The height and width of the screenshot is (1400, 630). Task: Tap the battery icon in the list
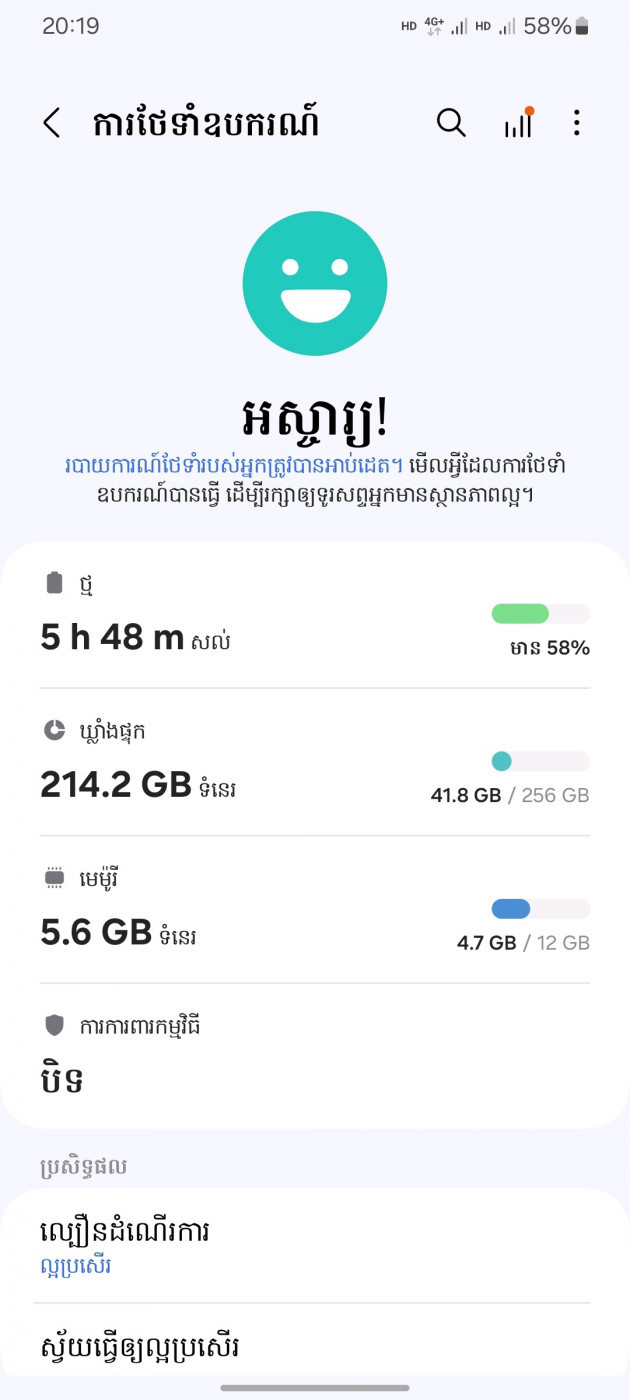tap(55, 583)
